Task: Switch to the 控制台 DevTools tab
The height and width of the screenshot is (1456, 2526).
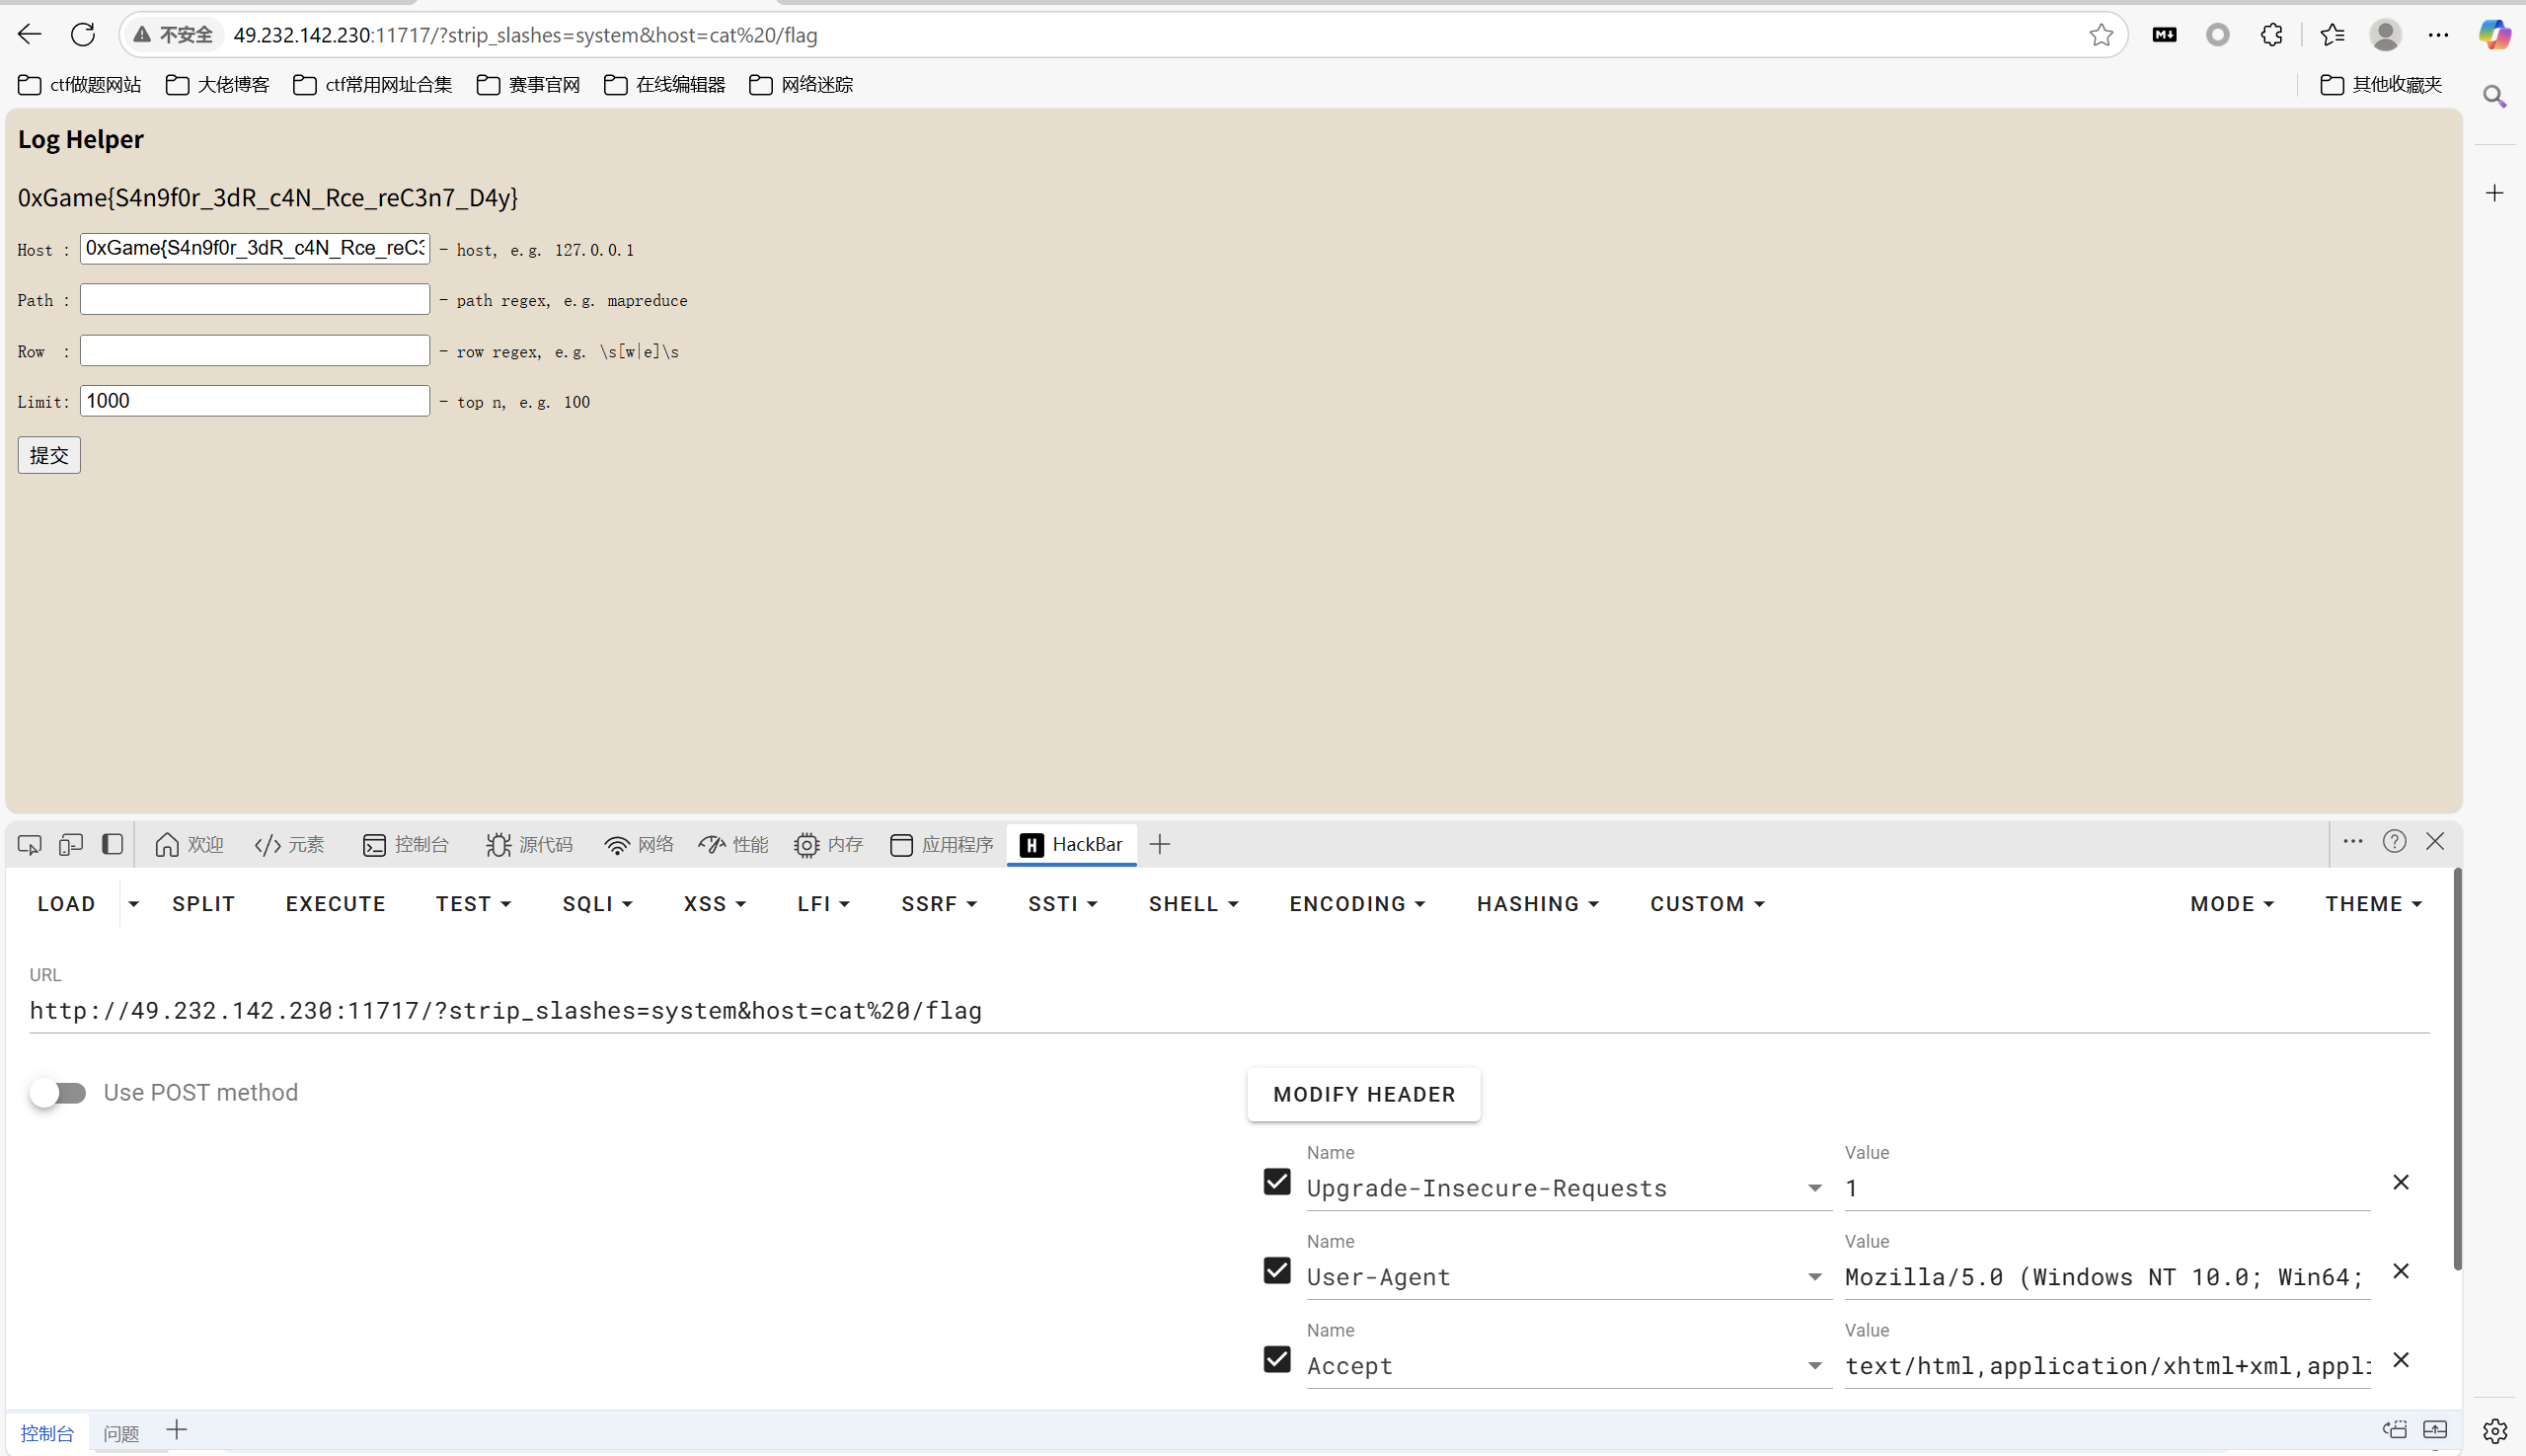Action: pos(406,845)
